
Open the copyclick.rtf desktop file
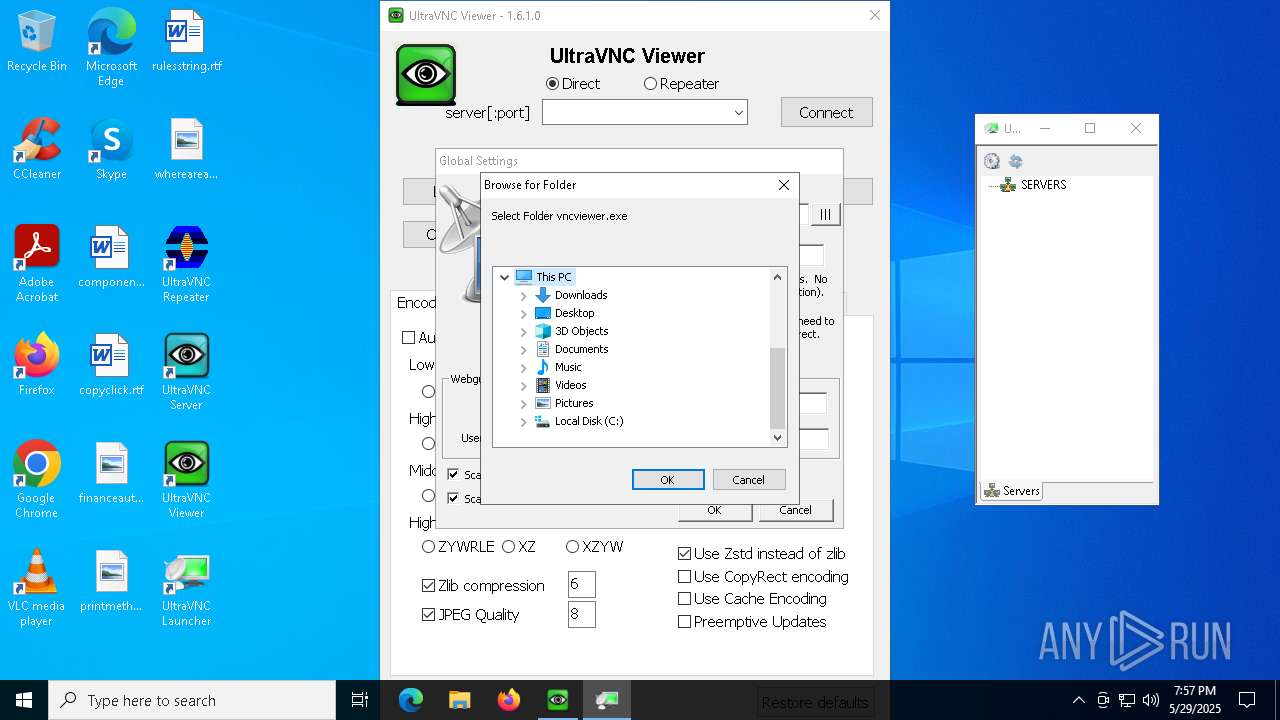click(x=111, y=364)
